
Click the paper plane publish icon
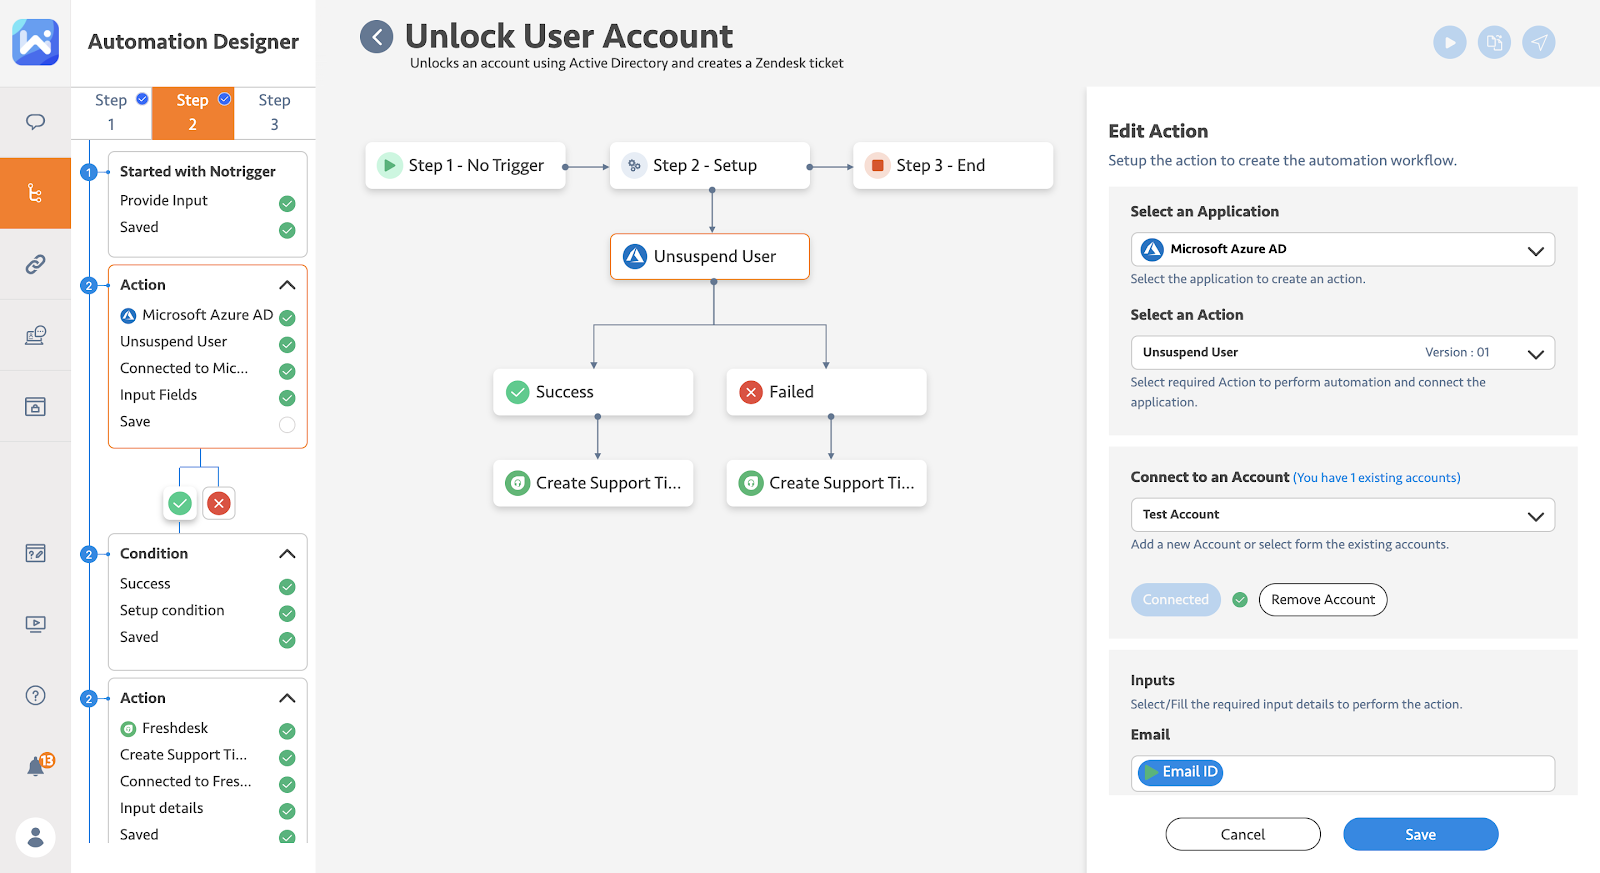(x=1538, y=42)
